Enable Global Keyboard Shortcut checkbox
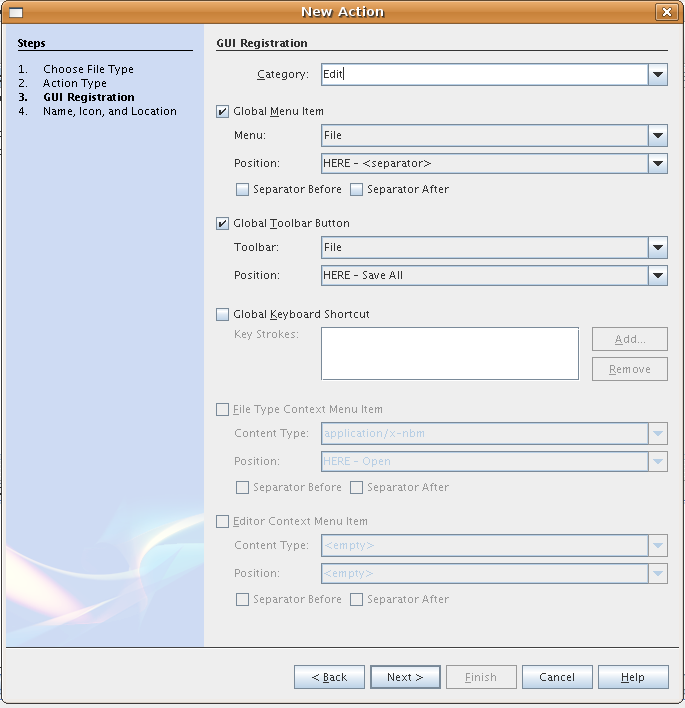 [222, 314]
